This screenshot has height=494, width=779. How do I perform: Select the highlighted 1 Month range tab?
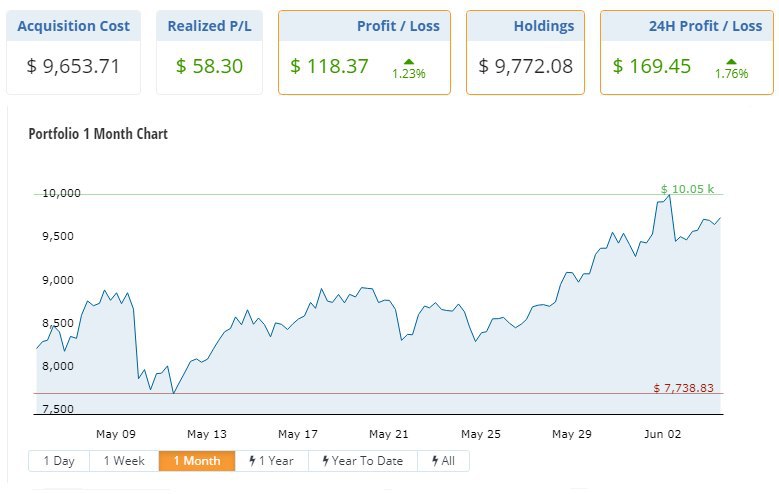(196, 461)
